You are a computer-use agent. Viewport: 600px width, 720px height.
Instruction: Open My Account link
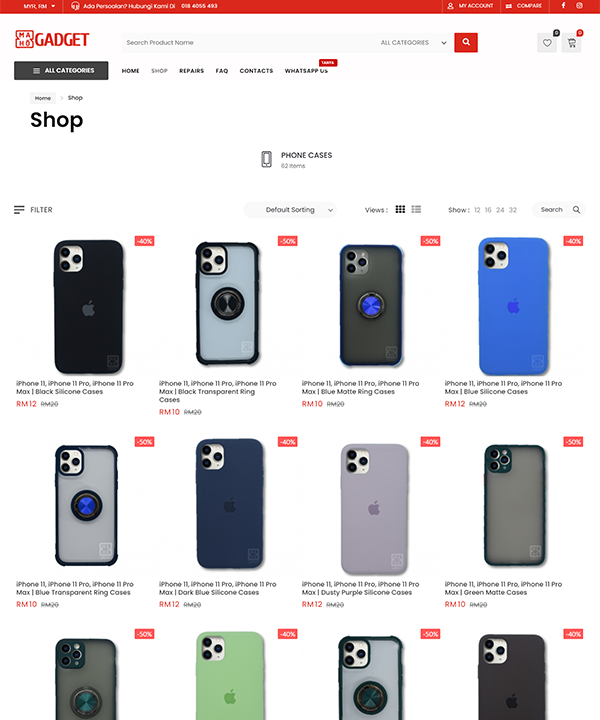click(471, 6)
